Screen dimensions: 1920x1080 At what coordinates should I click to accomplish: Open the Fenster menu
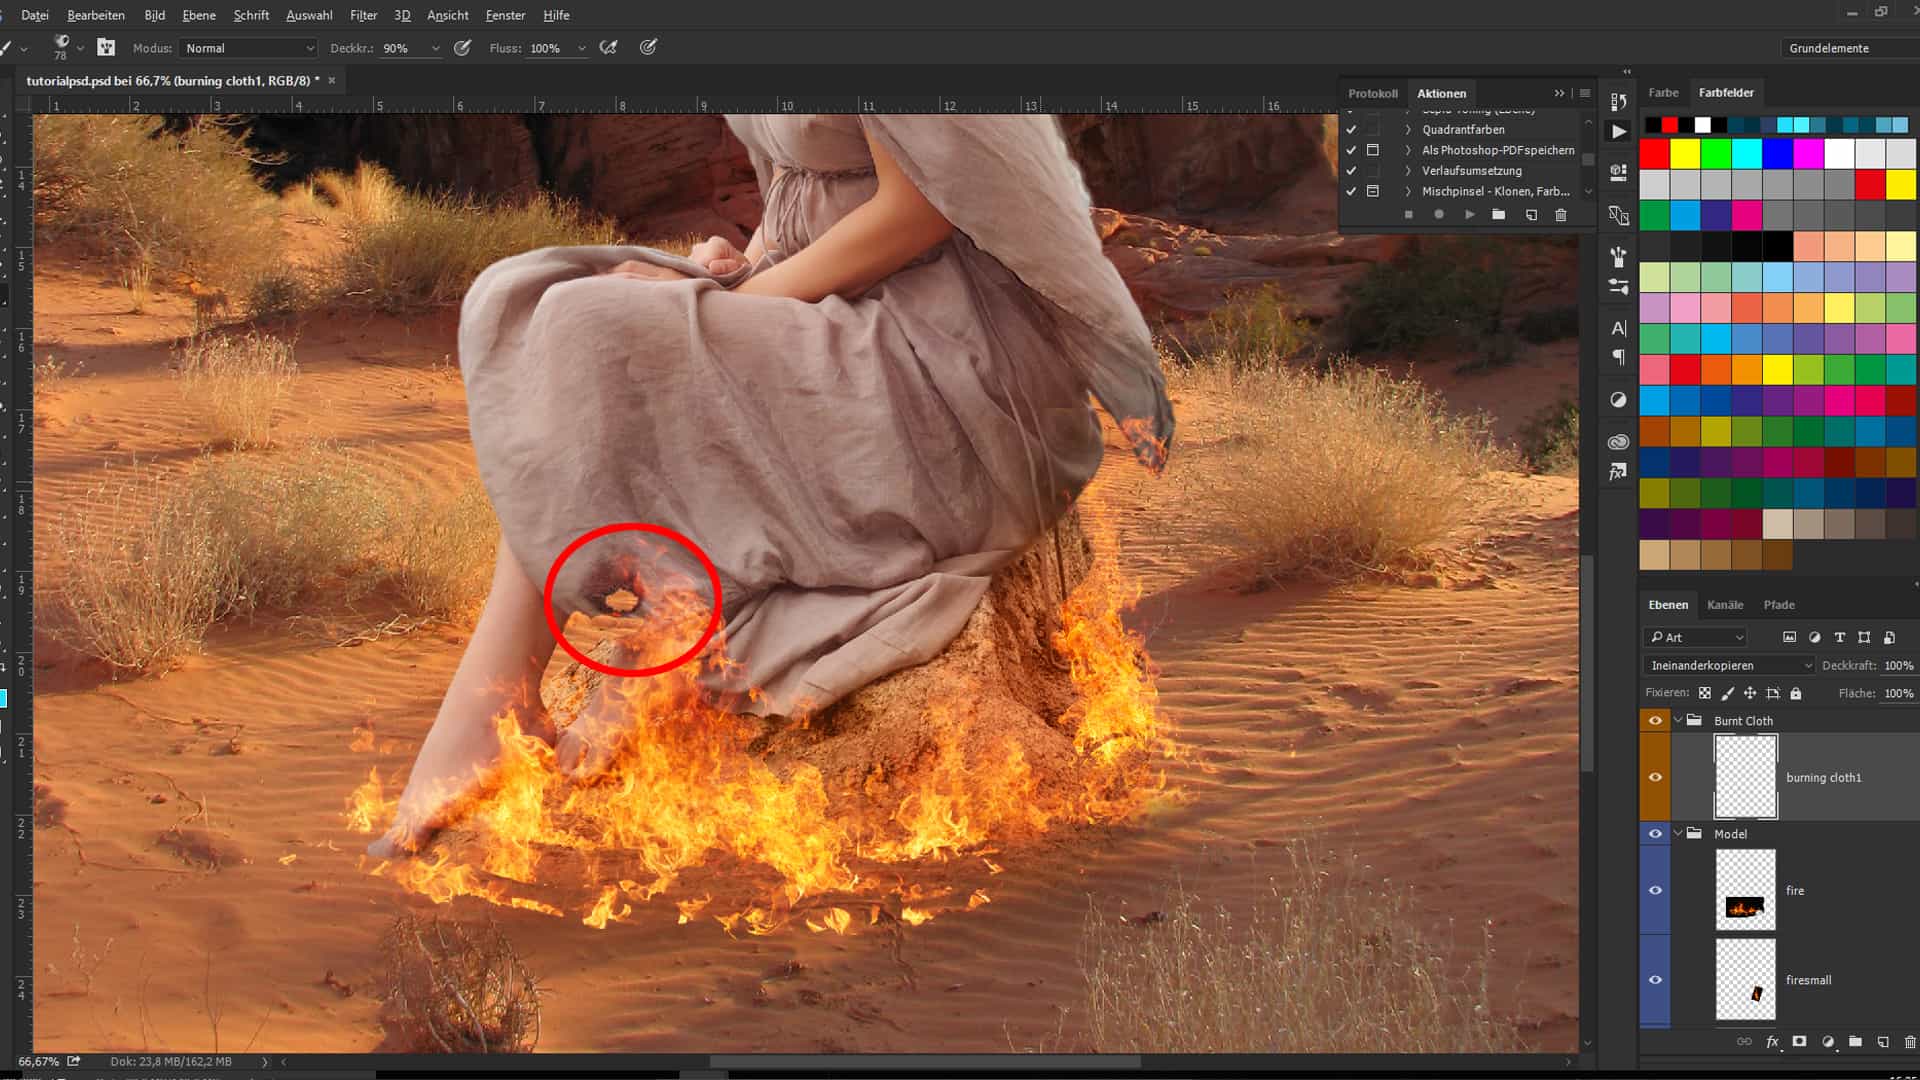click(x=505, y=15)
